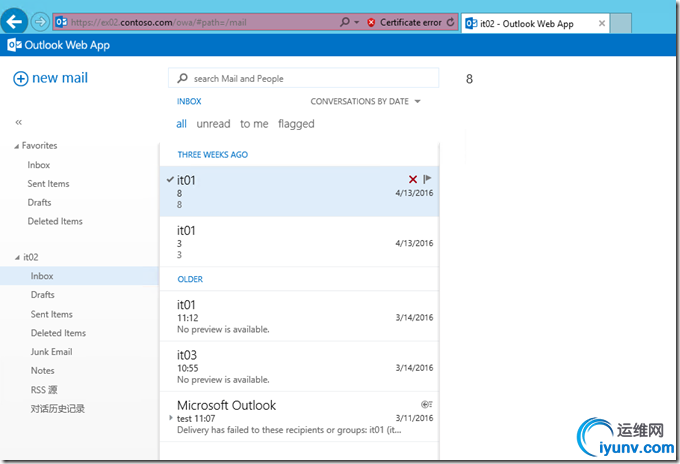Collapse the it02 mailbox tree
This screenshot has width=680, height=464.
click(17, 258)
